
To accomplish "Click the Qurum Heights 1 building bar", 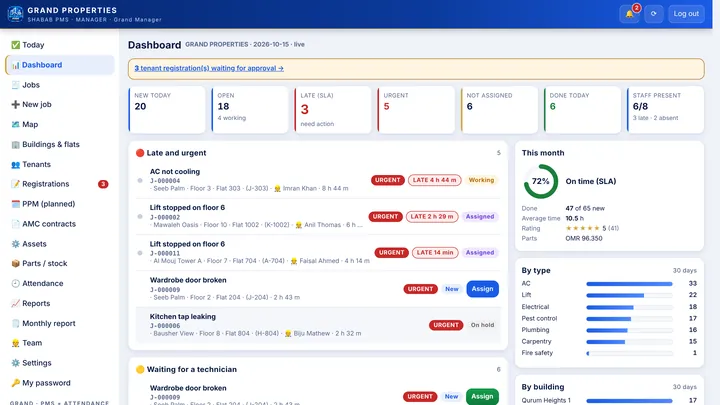I will 629,401.
